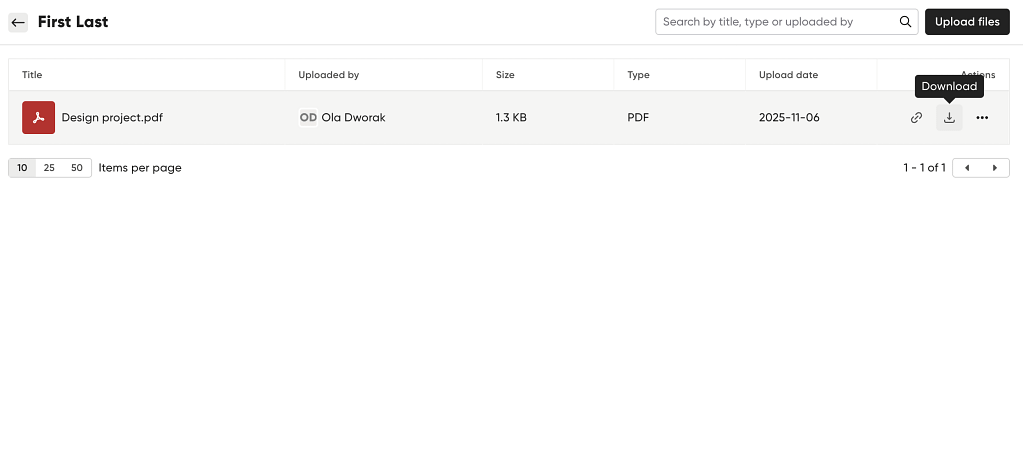Focus the search by title field

coord(776,22)
